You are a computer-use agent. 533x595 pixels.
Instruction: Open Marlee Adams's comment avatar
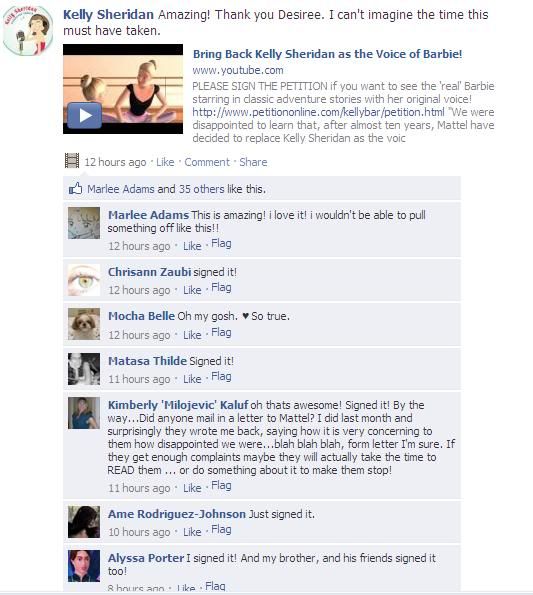[x=84, y=223]
